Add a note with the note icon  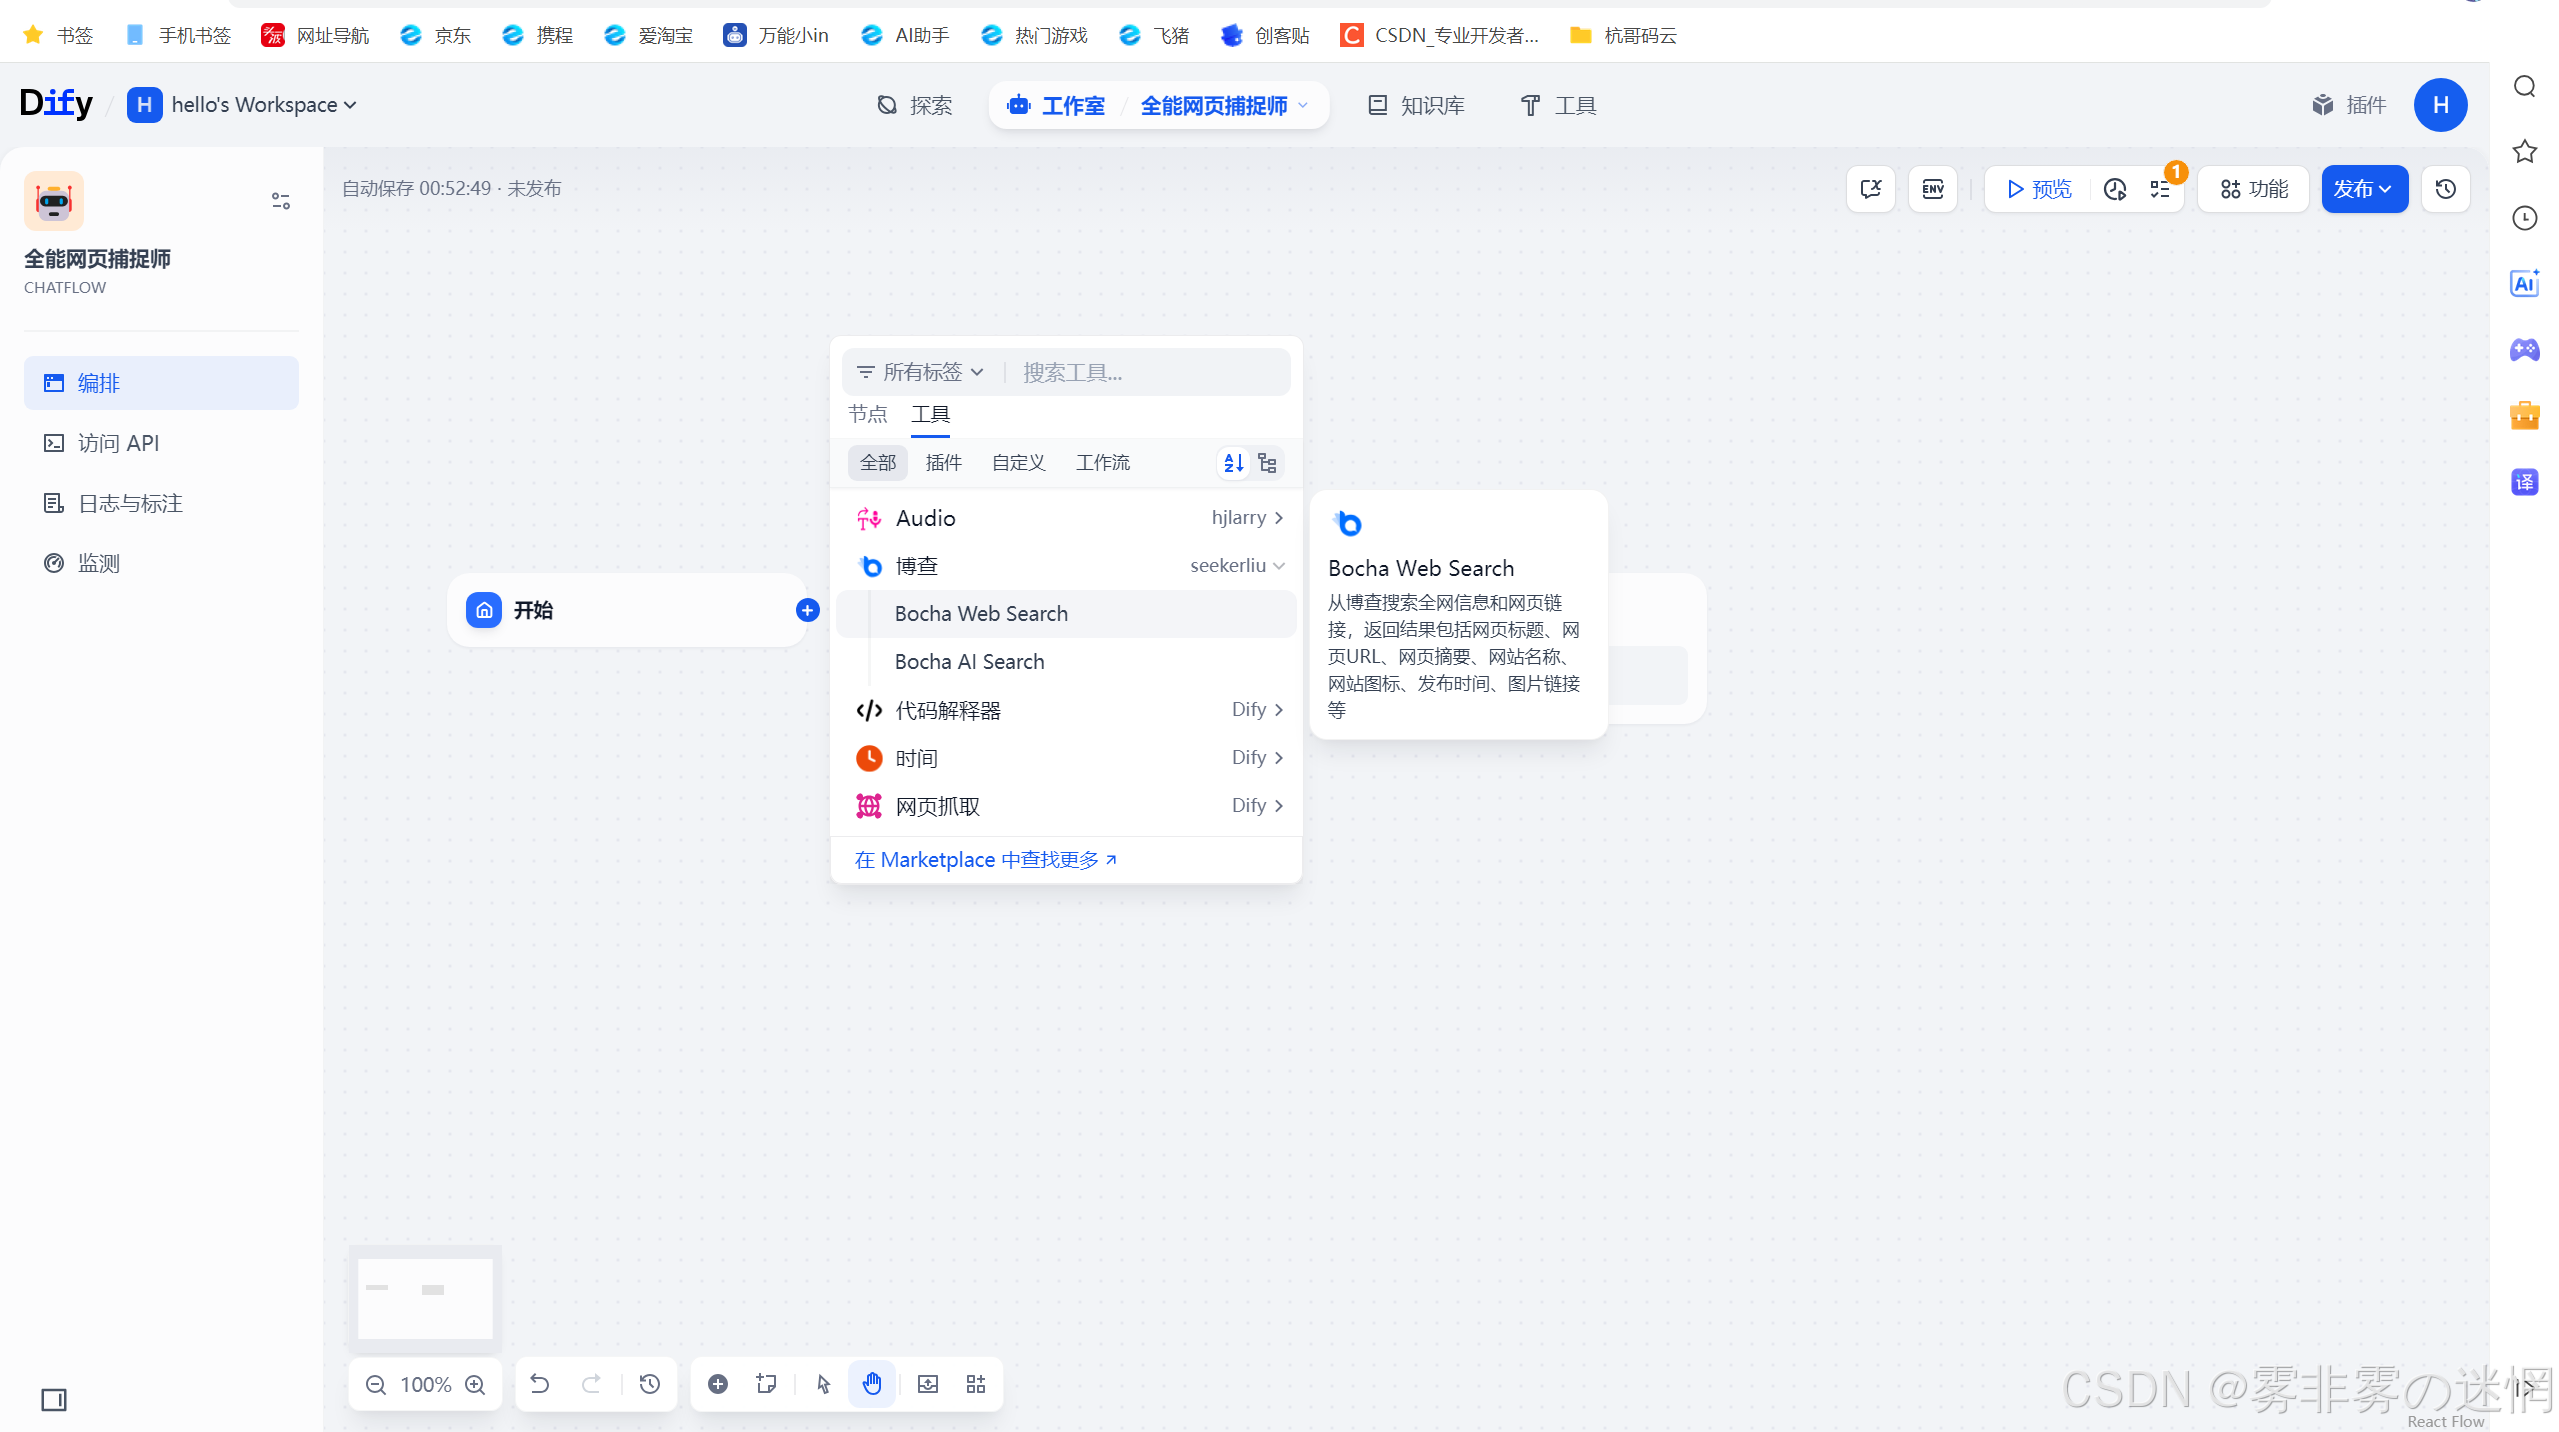coord(767,1384)
